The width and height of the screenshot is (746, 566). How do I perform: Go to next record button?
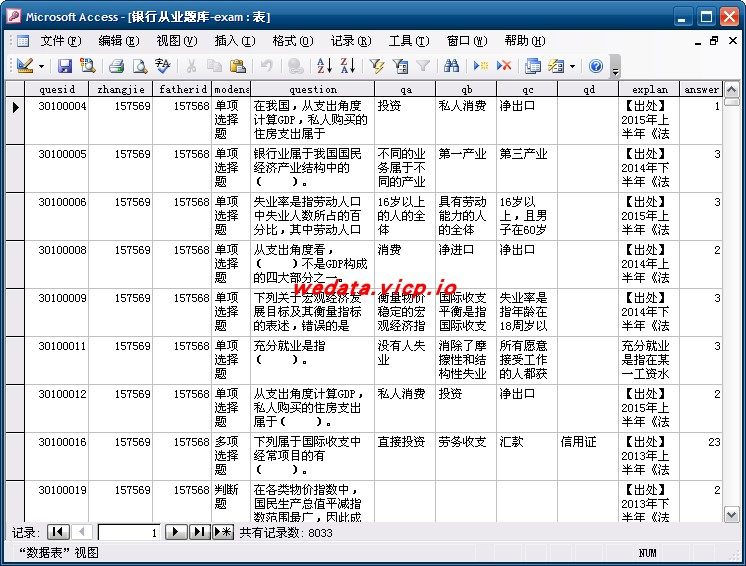click(x=176, y=532)
